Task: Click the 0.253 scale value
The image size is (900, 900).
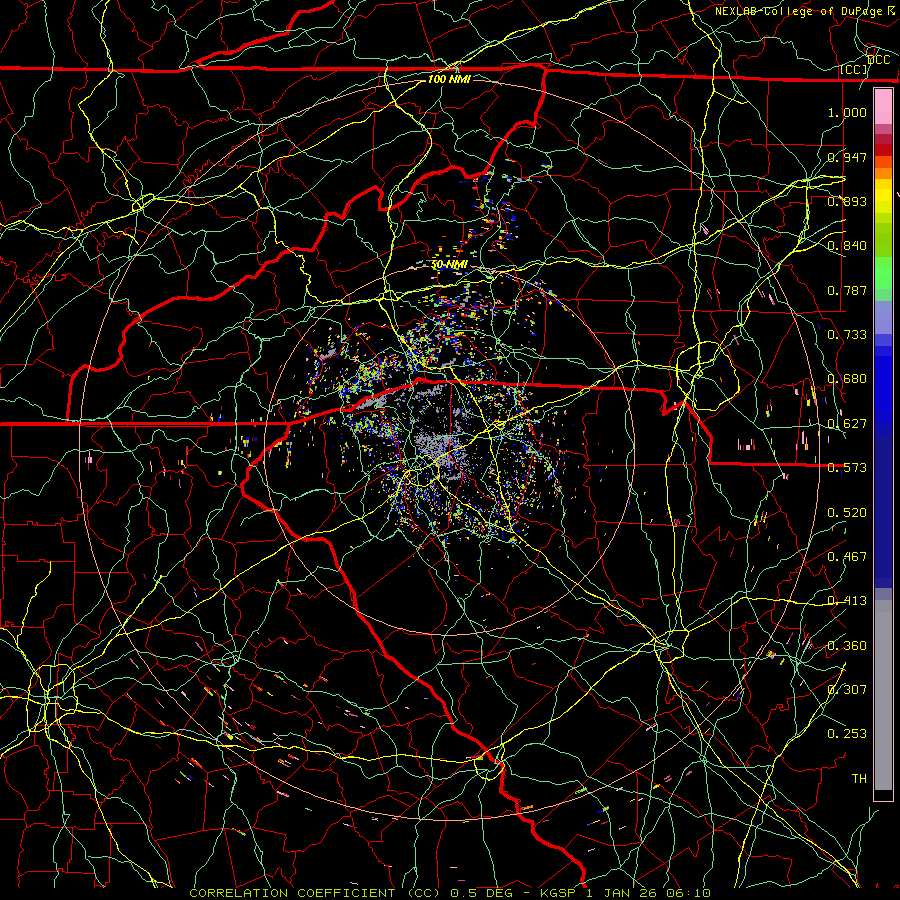Action: click(x=847, y=734)
